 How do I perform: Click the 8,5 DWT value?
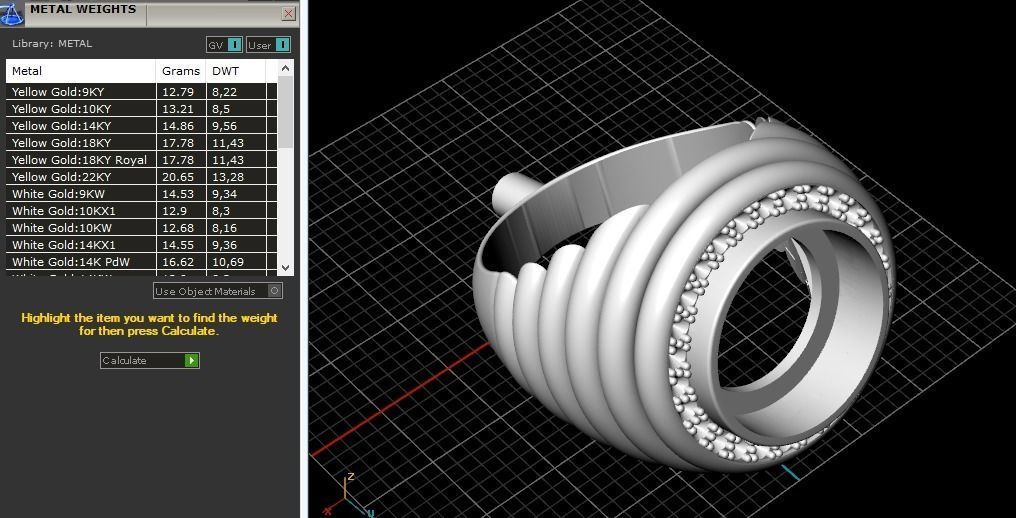[x=221, y=109]
